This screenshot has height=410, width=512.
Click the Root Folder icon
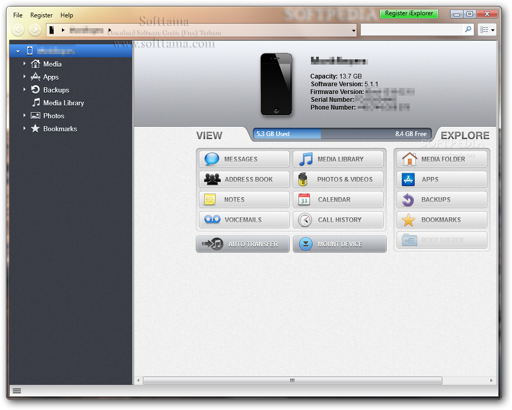[x=409, y=240]
